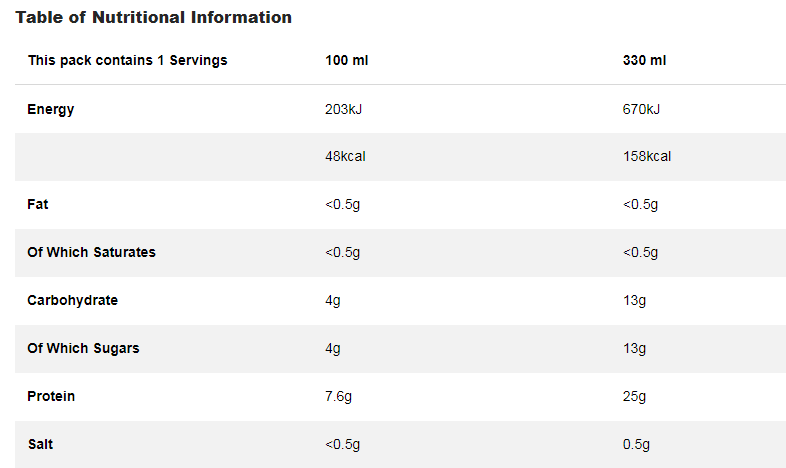
Task: Click the Protein row label
Action: coord(51,396)
